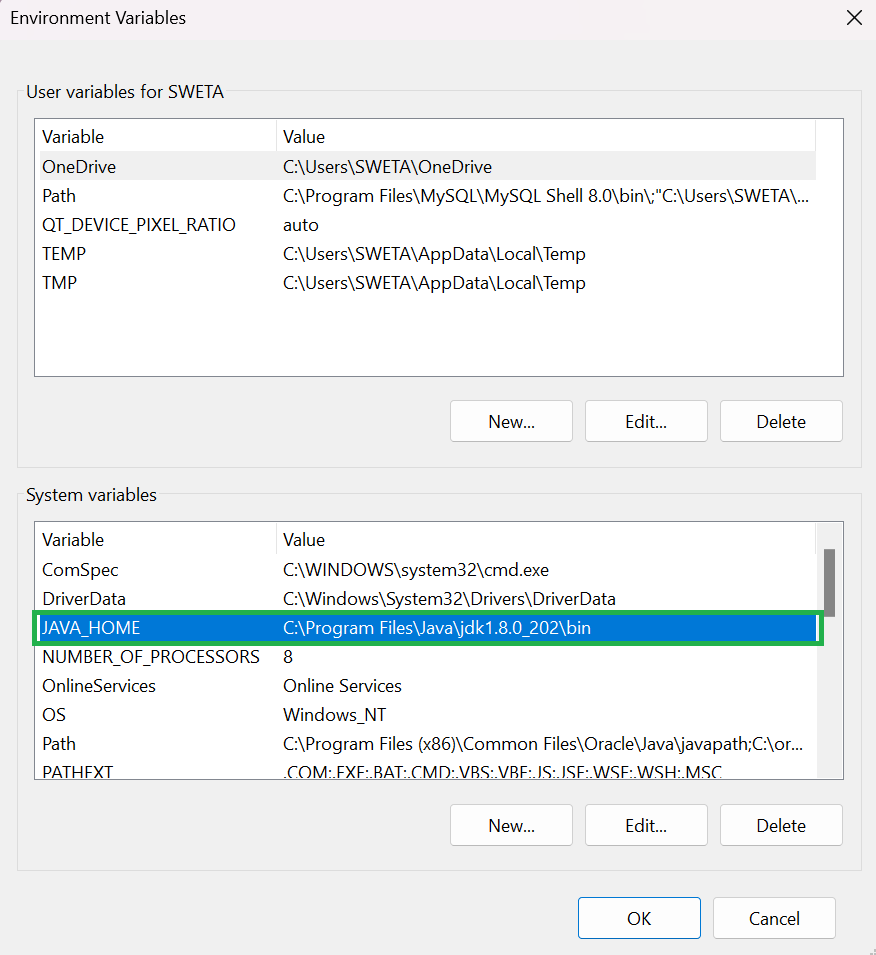
Task: Select the JAVA_HOME system variable
Action: coord(91,628)
